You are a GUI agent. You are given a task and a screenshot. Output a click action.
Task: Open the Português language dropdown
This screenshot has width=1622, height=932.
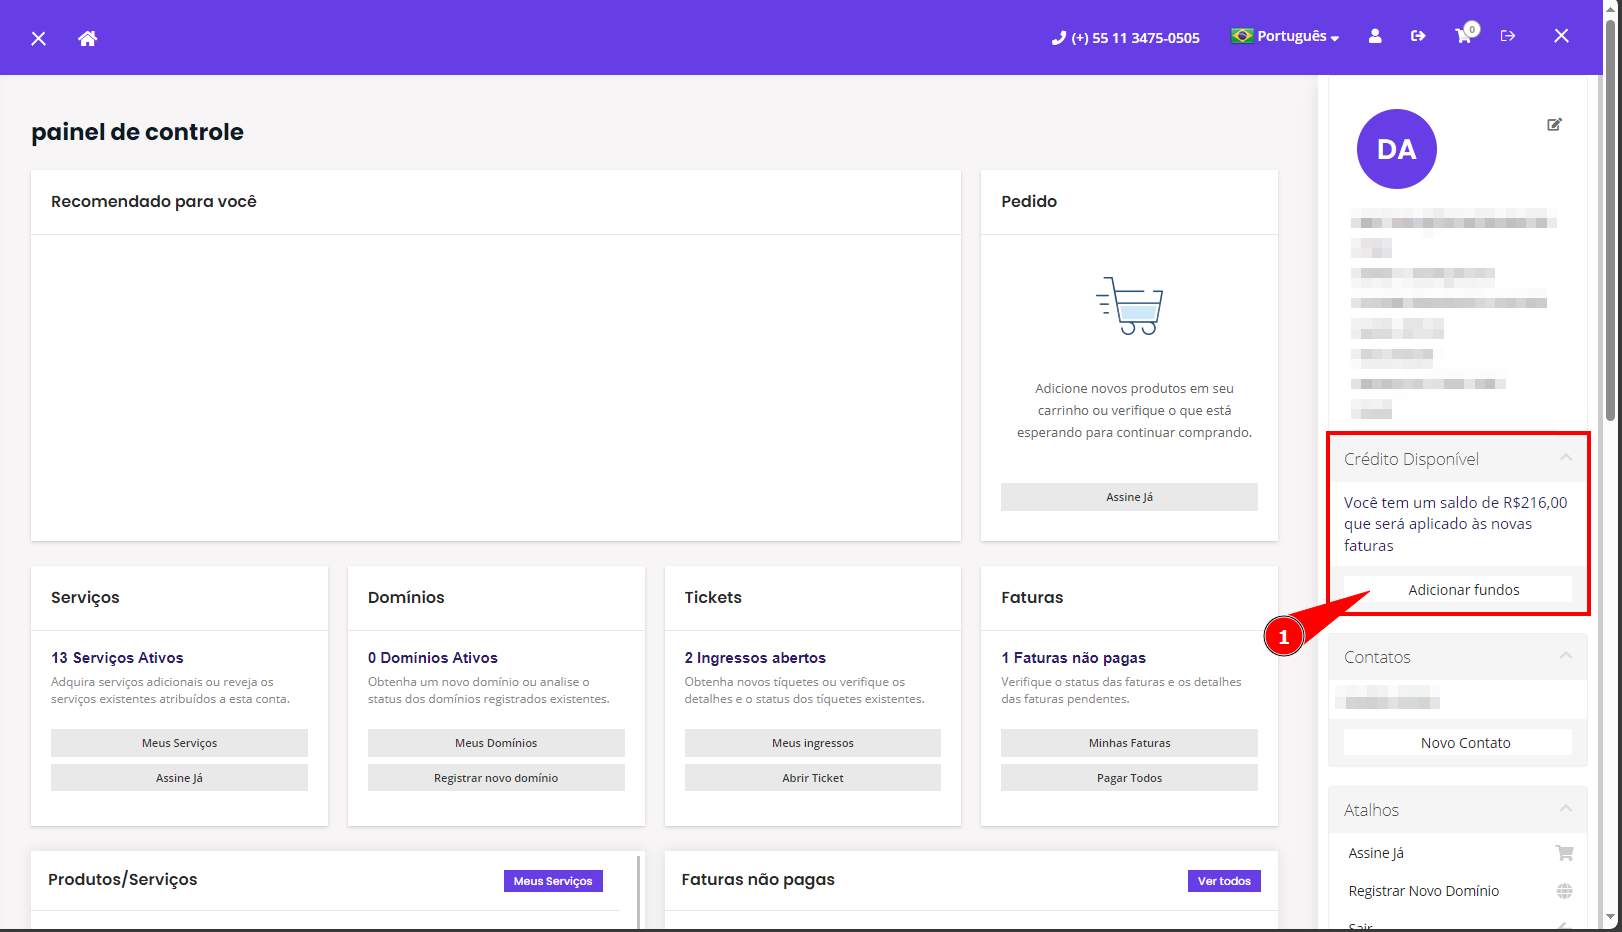pyautogui.click(x=1286, y=36)
